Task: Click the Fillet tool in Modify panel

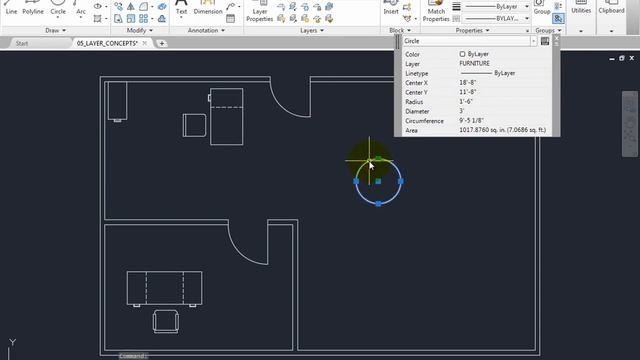Action: [x=143, y=6]
